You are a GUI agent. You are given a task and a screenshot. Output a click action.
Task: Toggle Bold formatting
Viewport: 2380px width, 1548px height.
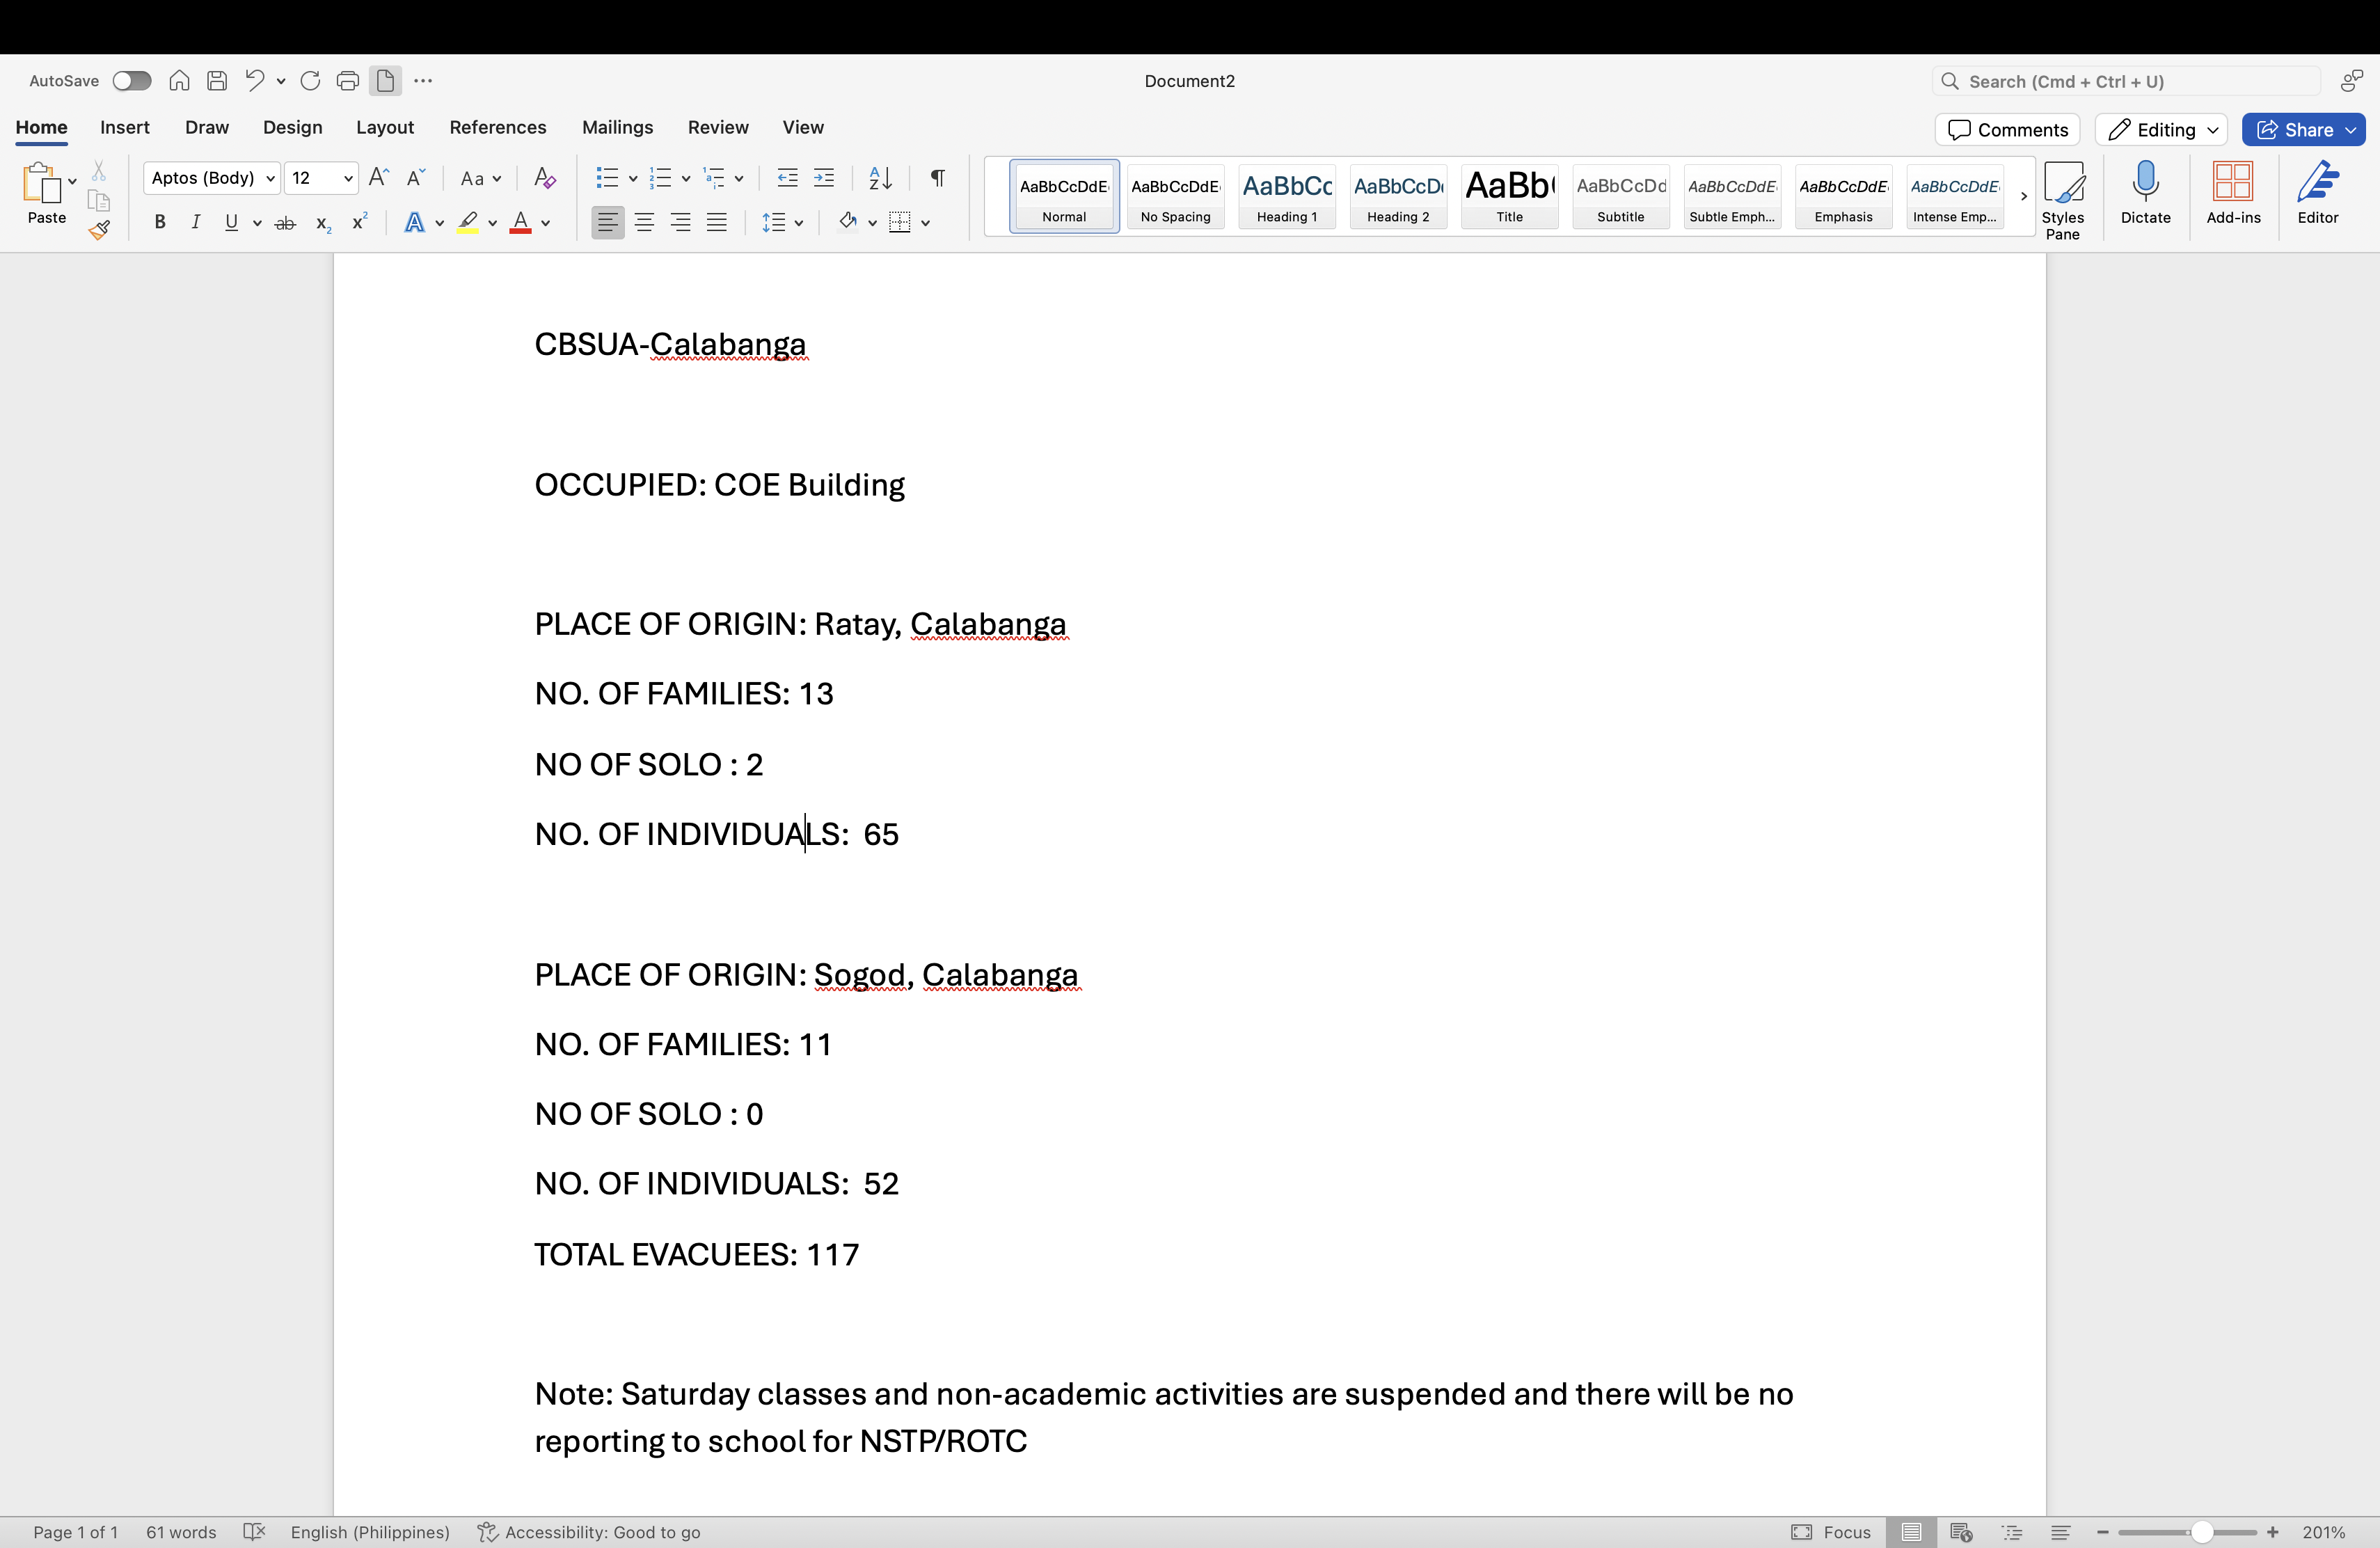[x=160, y=223]
